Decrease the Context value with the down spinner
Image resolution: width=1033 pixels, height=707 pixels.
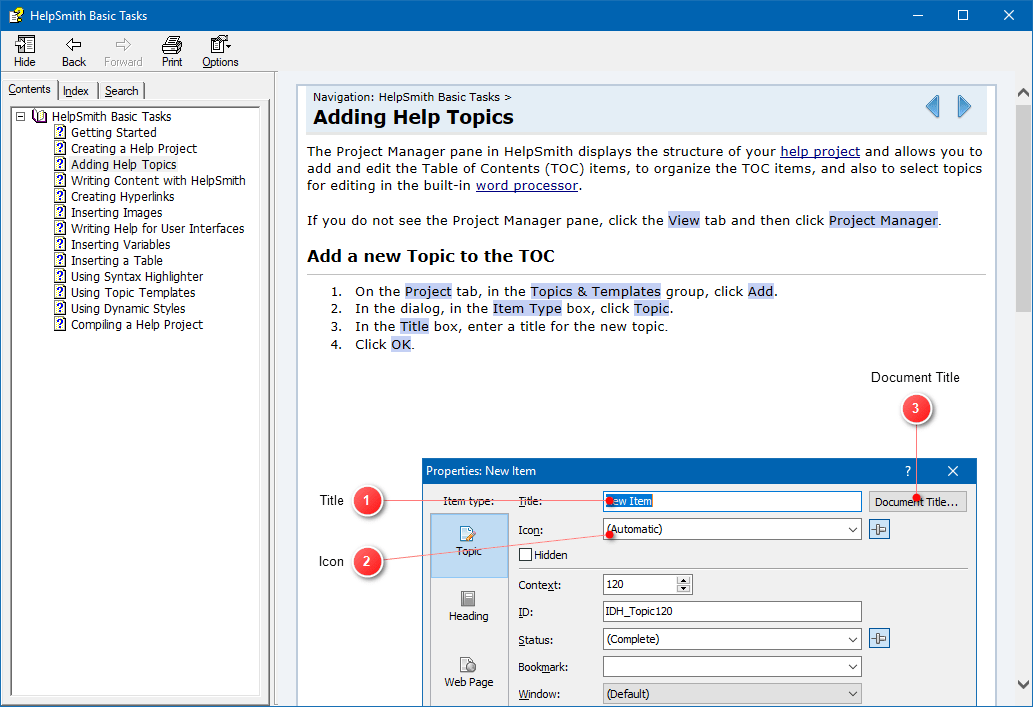click(683, 588)
